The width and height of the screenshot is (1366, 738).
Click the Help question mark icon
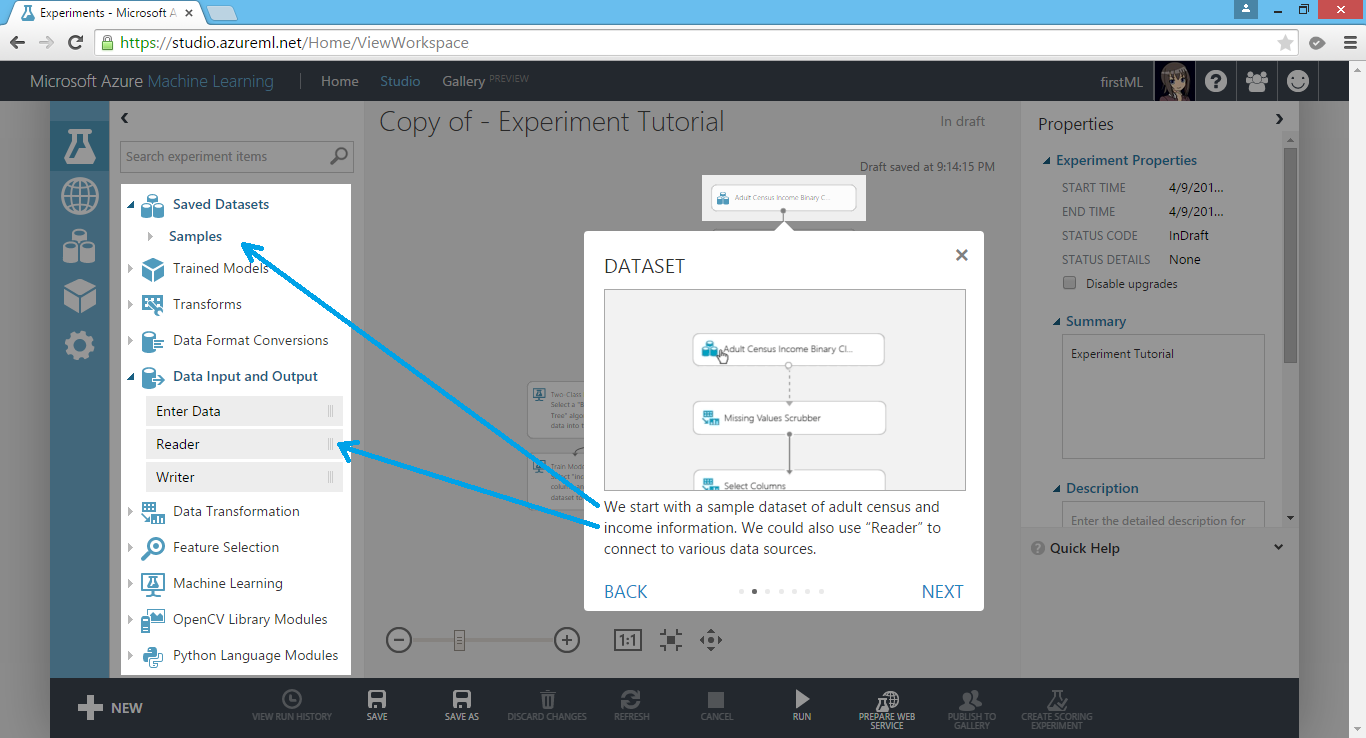pos(1215,82)
